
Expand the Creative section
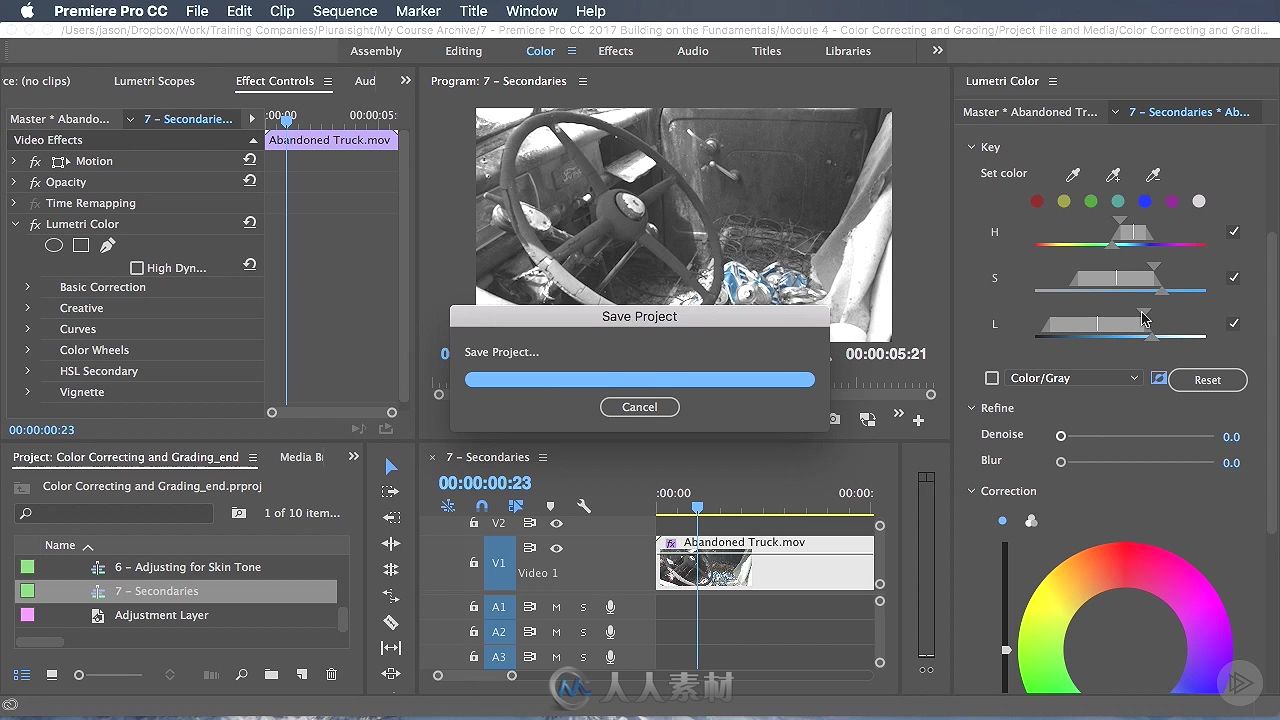pyautogui.click(x=27, y=308)
